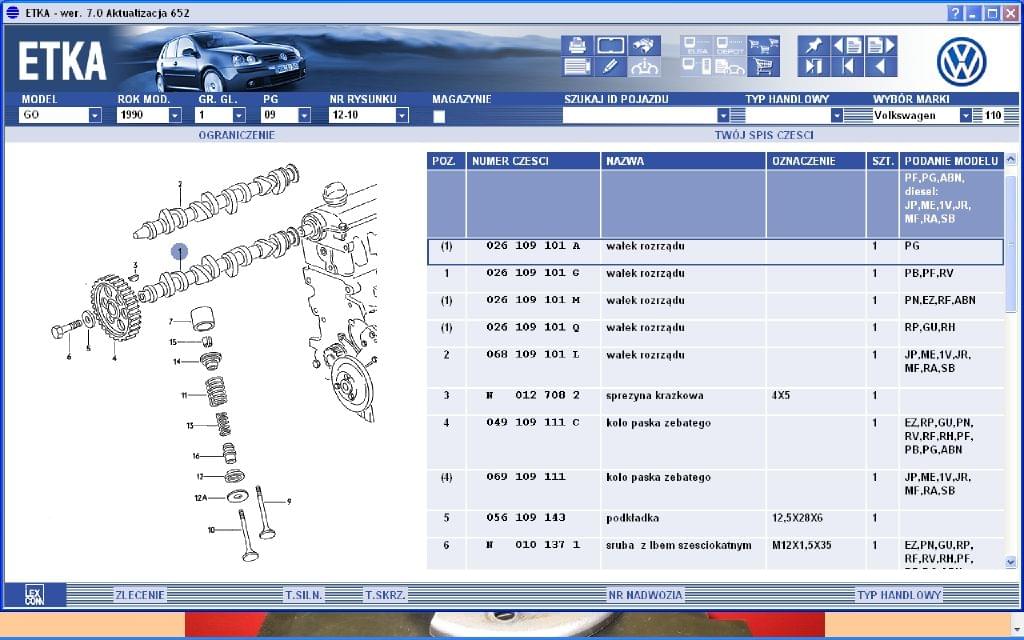Screen dimensions: 1024x640
Task: Click the printer icon in the toolbar
Action: point(577,46)
